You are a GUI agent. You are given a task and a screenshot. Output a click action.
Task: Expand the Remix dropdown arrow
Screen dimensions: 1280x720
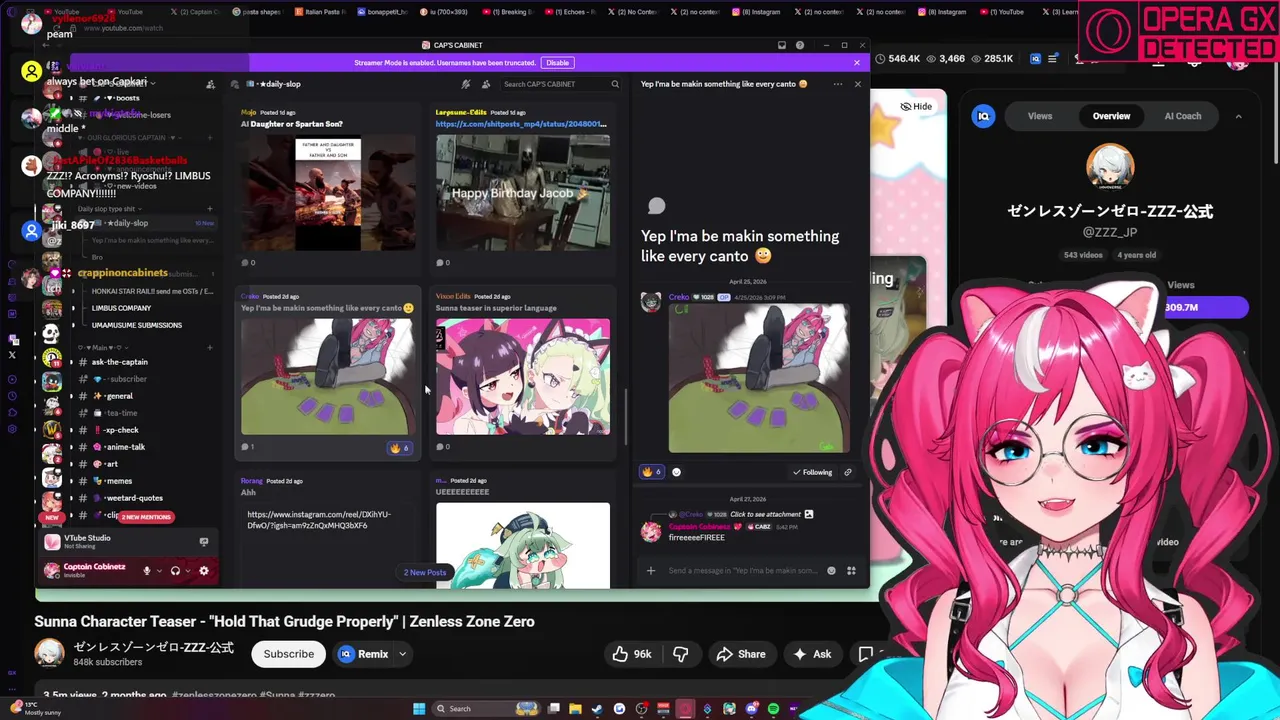[402, 654]
